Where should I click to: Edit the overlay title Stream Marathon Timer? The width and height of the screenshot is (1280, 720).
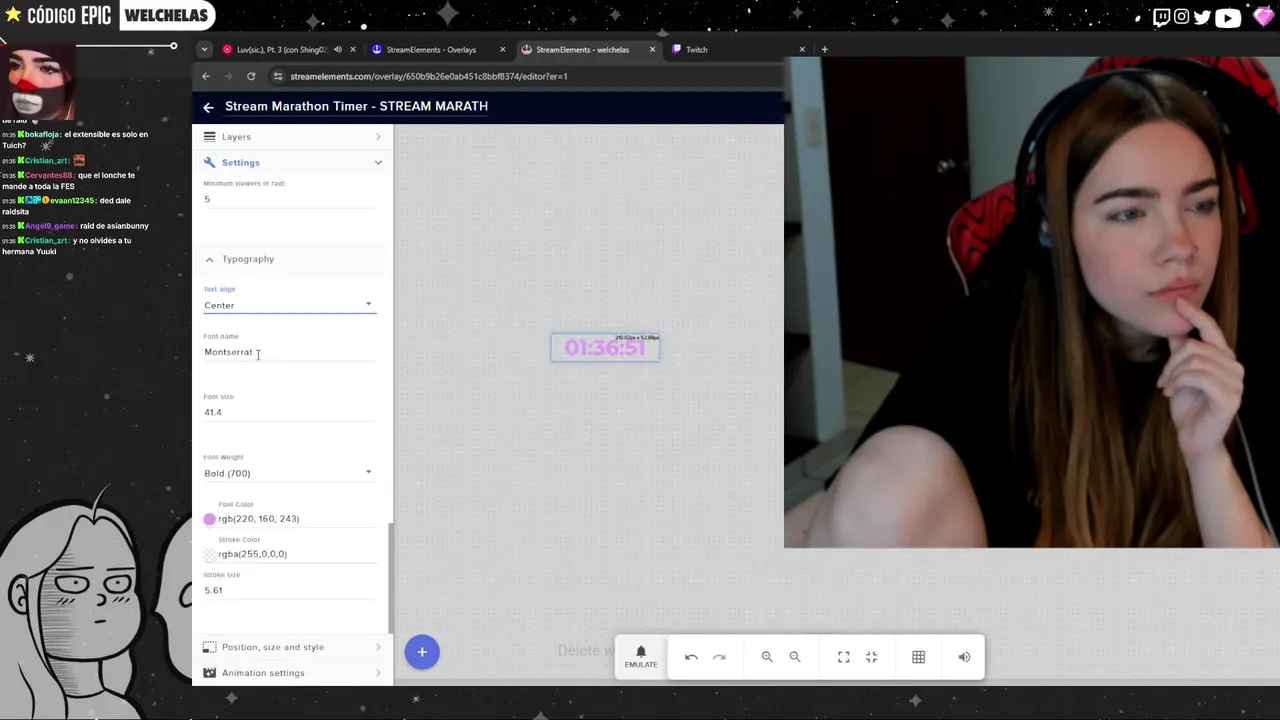[356, 106]
